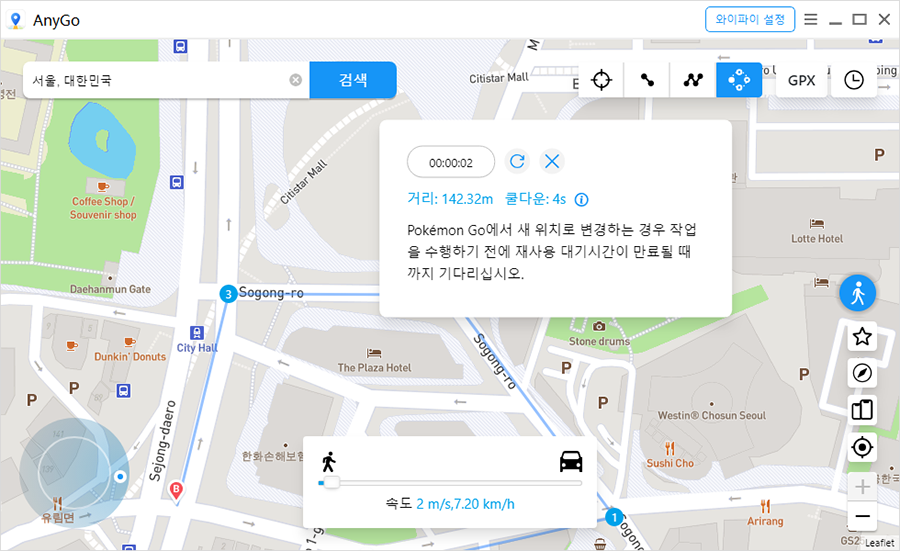
Task: Click the 검색 search button
Action: point(353,80)
